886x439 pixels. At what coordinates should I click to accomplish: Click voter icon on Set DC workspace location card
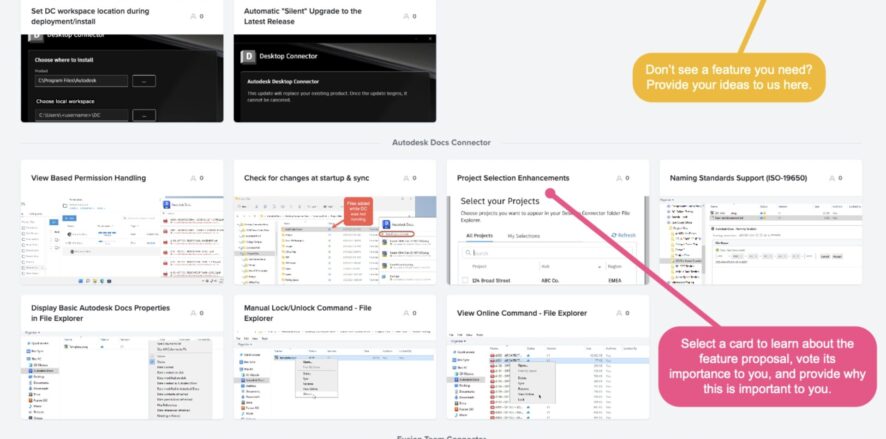(193, 16)
